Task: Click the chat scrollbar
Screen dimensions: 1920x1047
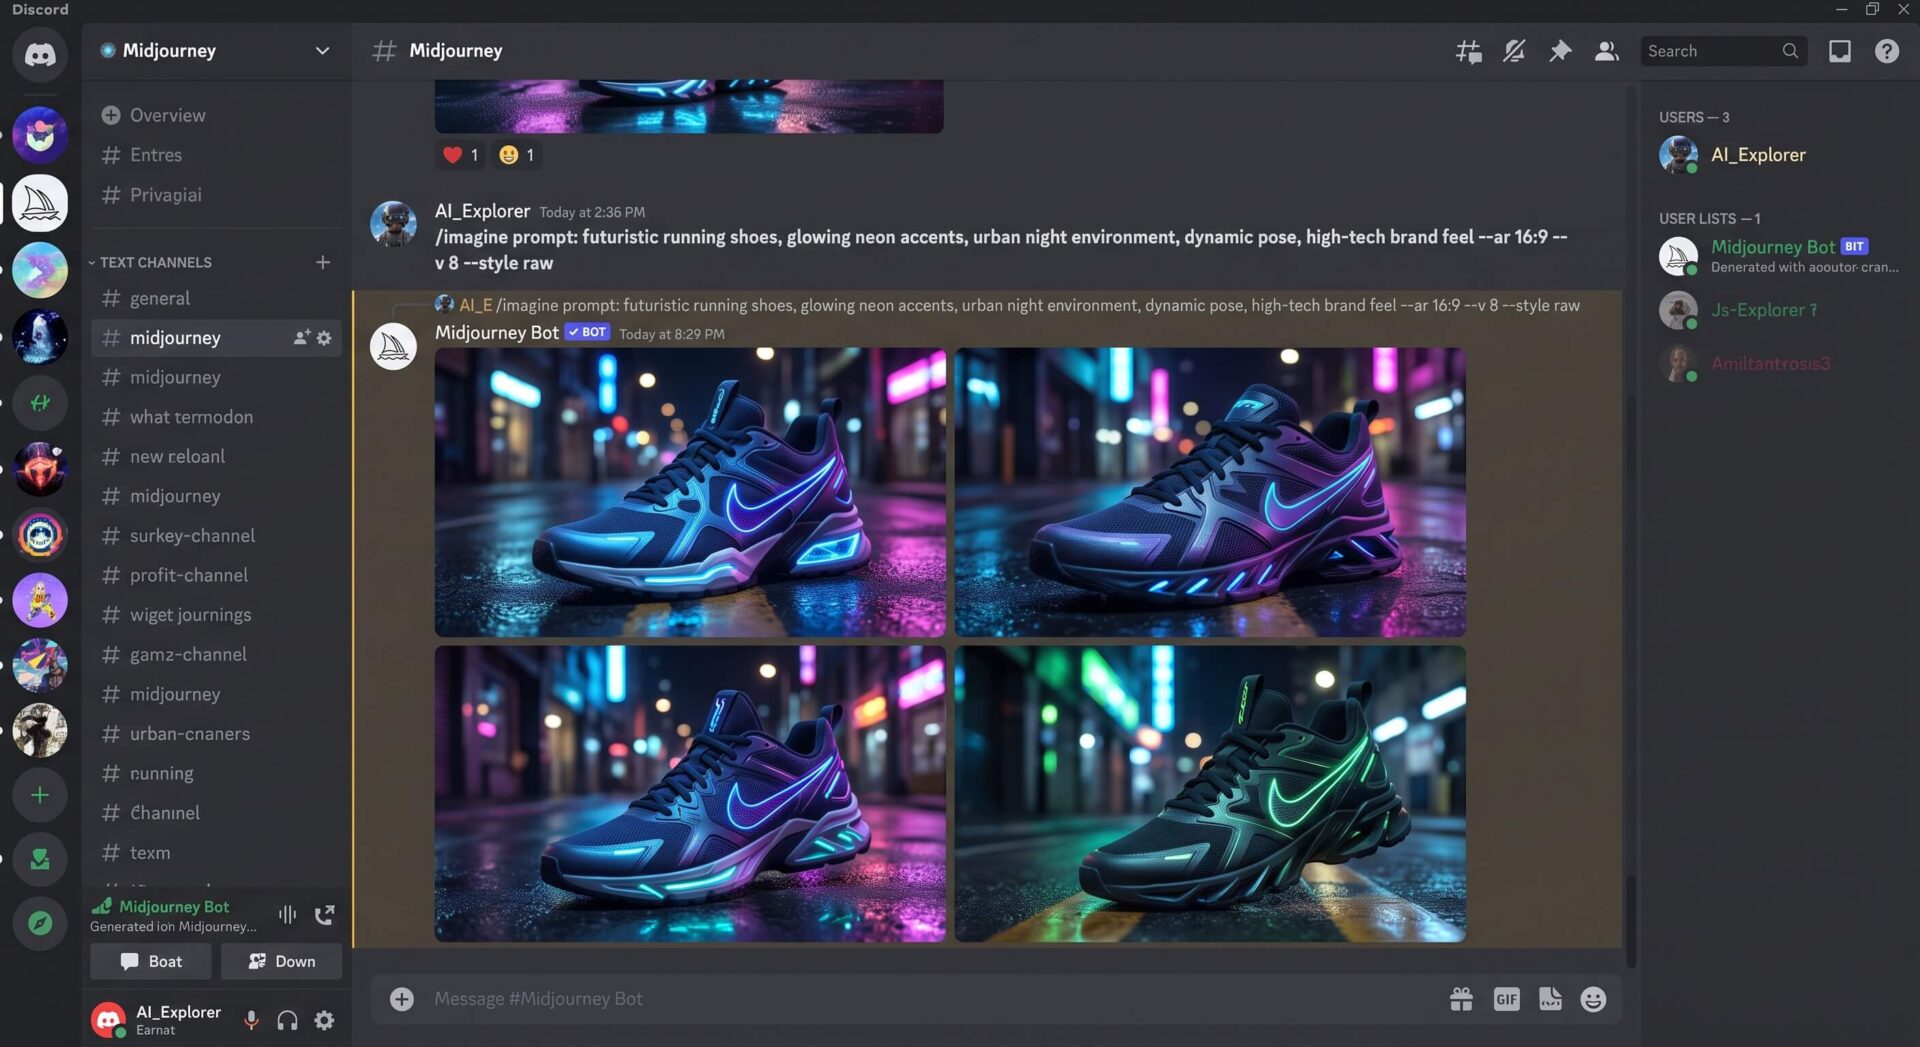Action: click(x=1631, y=920)
